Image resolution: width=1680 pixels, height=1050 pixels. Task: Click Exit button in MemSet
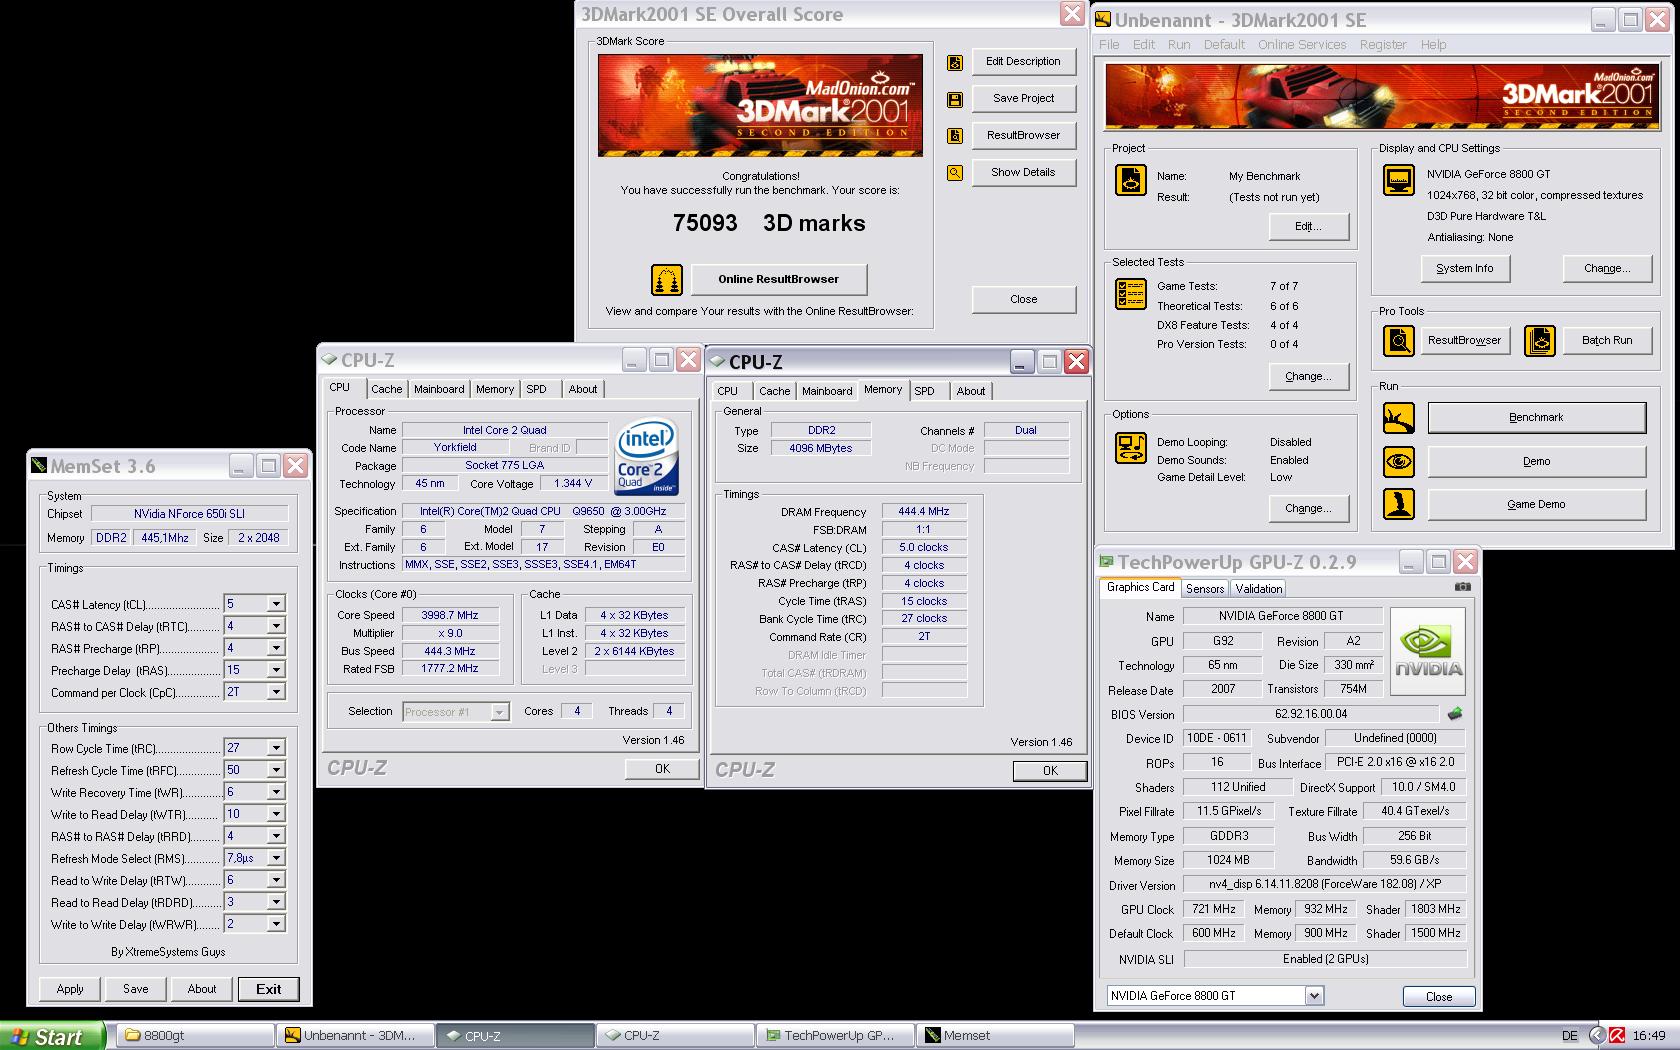[268, 989]
